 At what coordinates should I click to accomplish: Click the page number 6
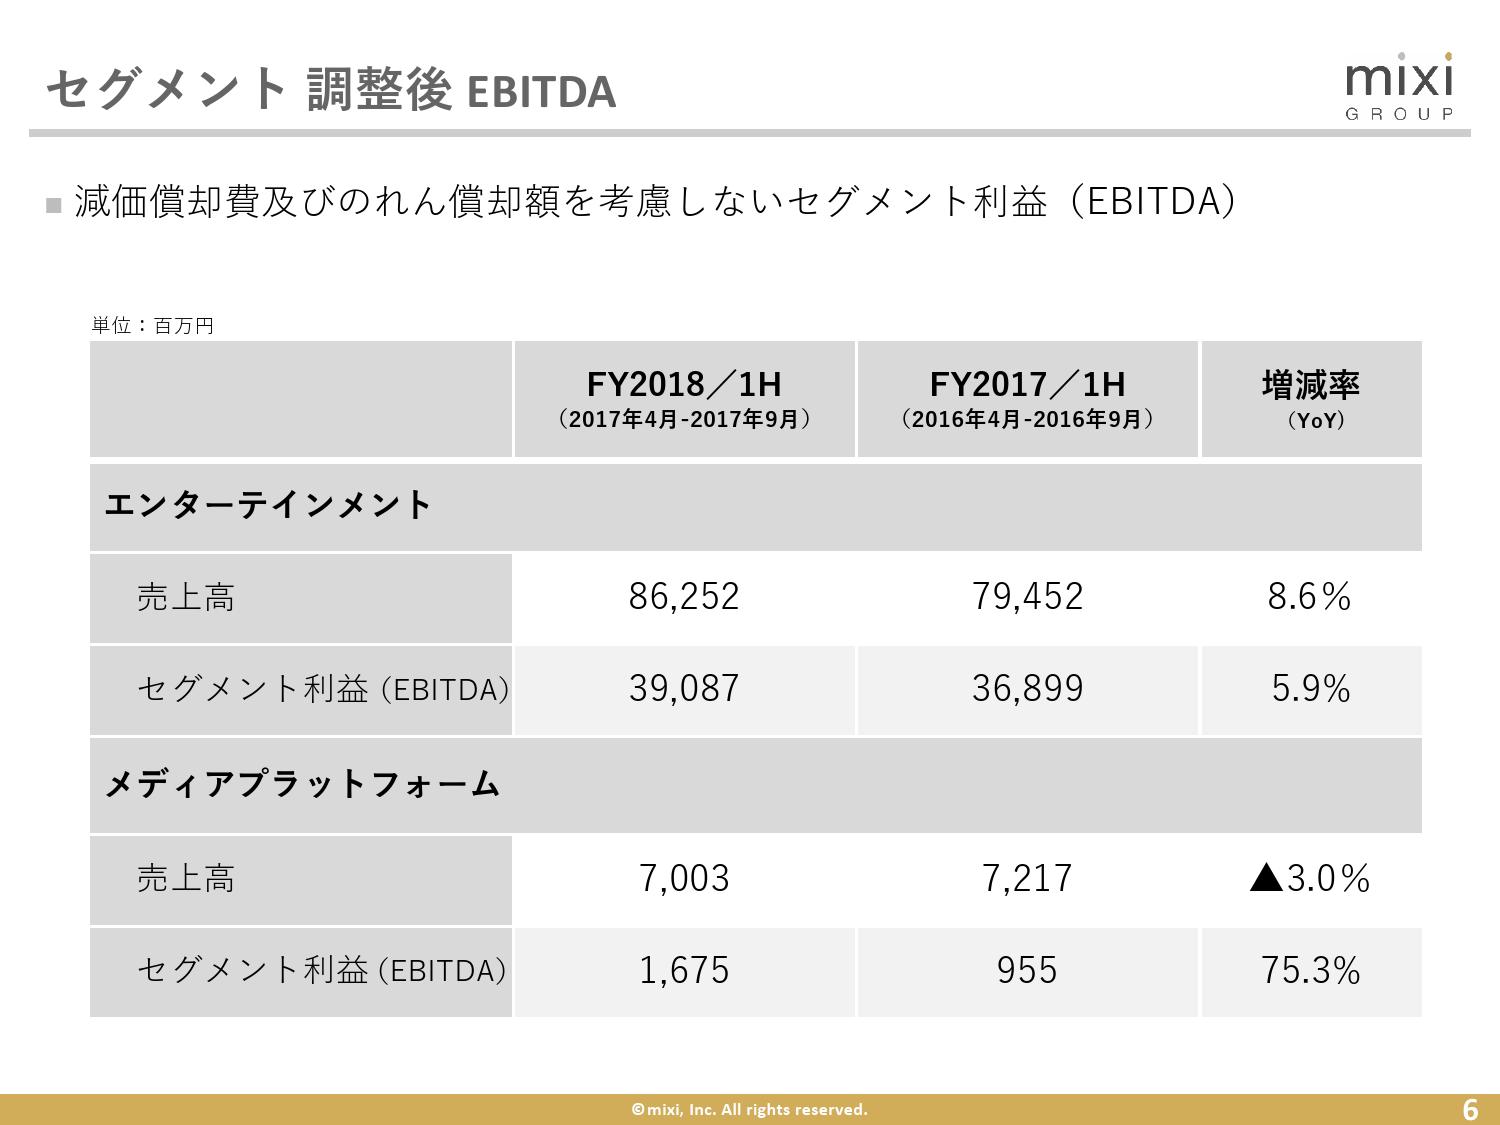point(1470,1109)
